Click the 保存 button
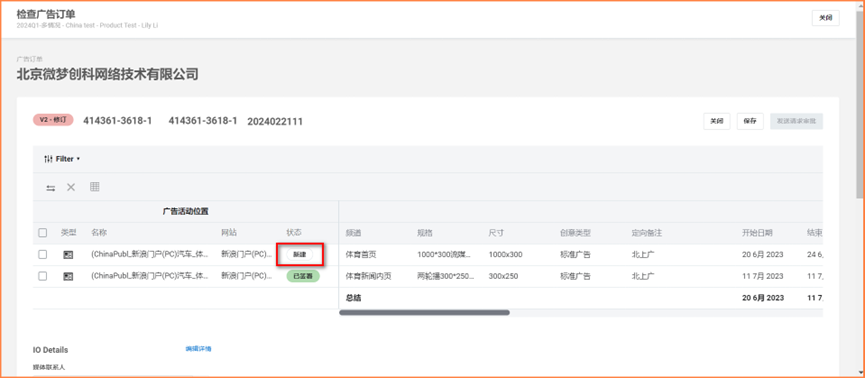 pos(750,121)
